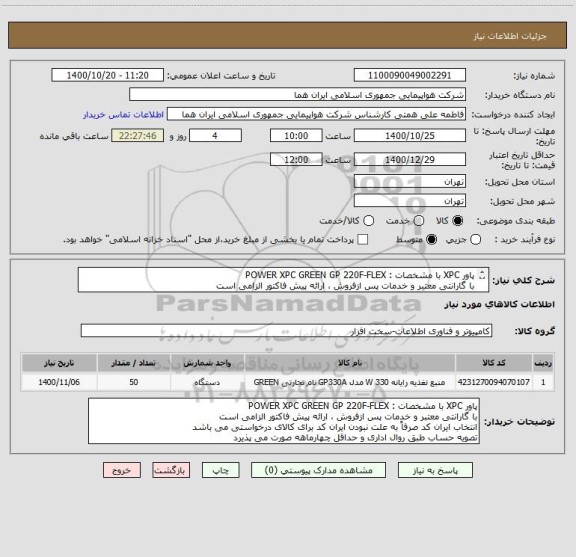Click the دستگاه unit cell

(207, 382)
